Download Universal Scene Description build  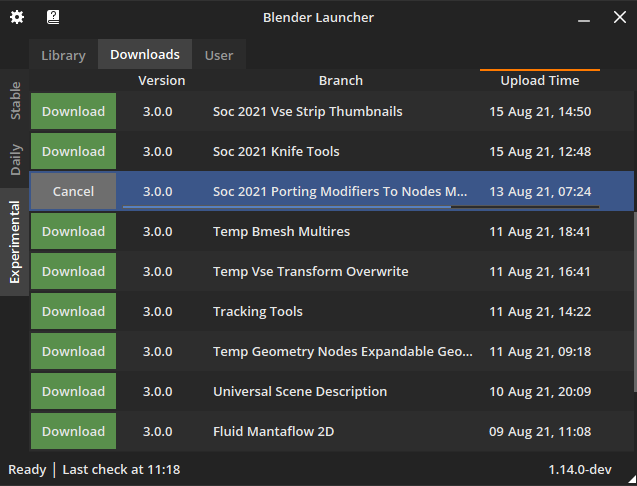click(74, 391)
